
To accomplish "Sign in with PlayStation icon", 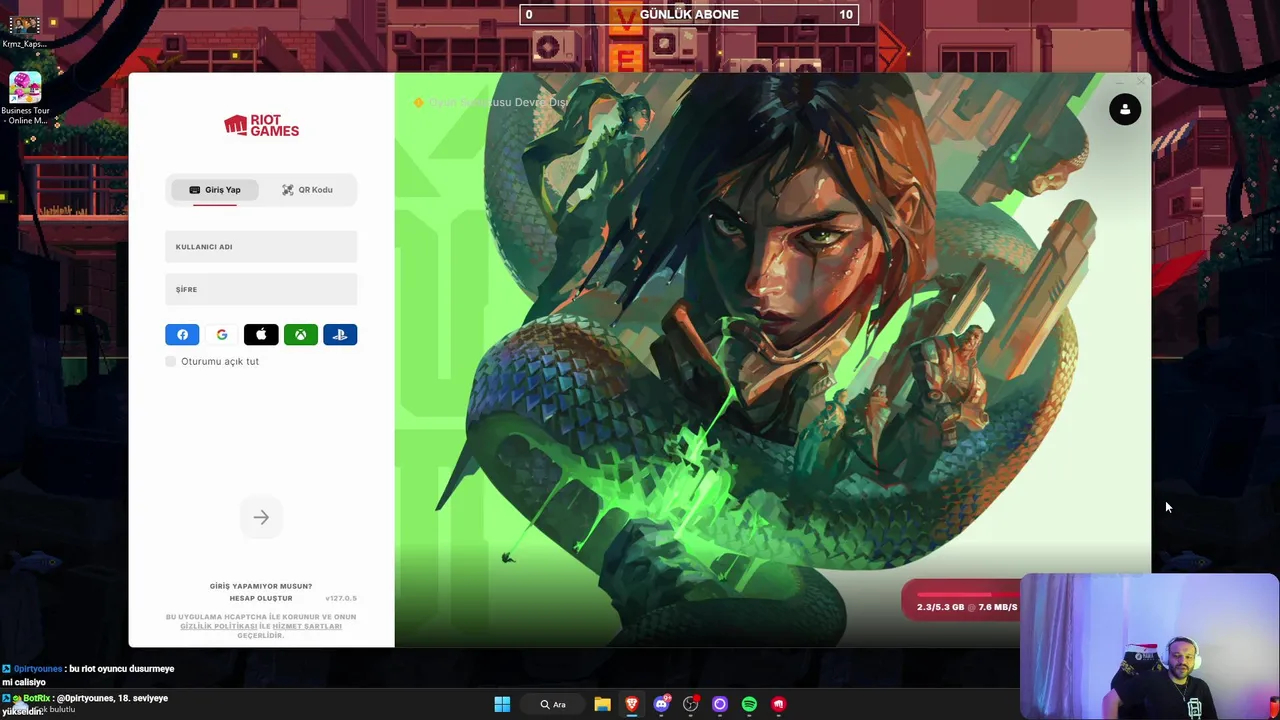I will click(340, 335).
